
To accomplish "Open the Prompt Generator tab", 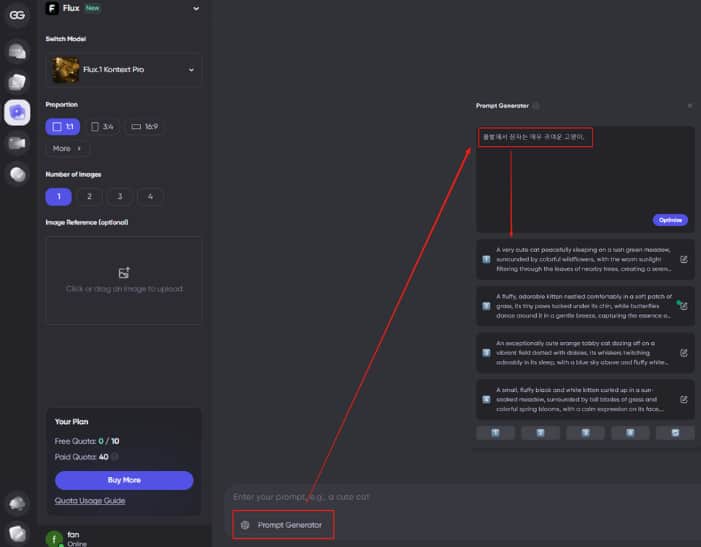I will click(x=283, y=525).
